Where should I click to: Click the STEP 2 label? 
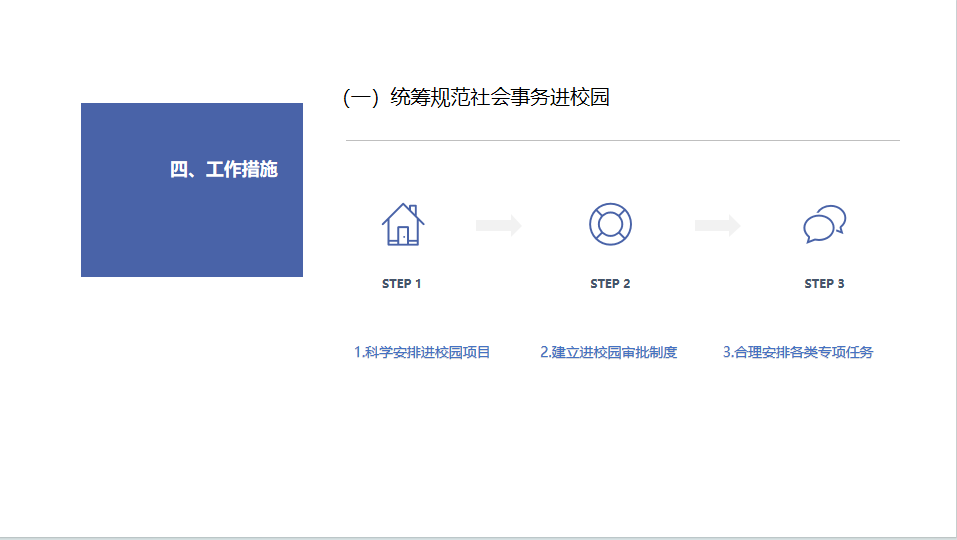610,284
